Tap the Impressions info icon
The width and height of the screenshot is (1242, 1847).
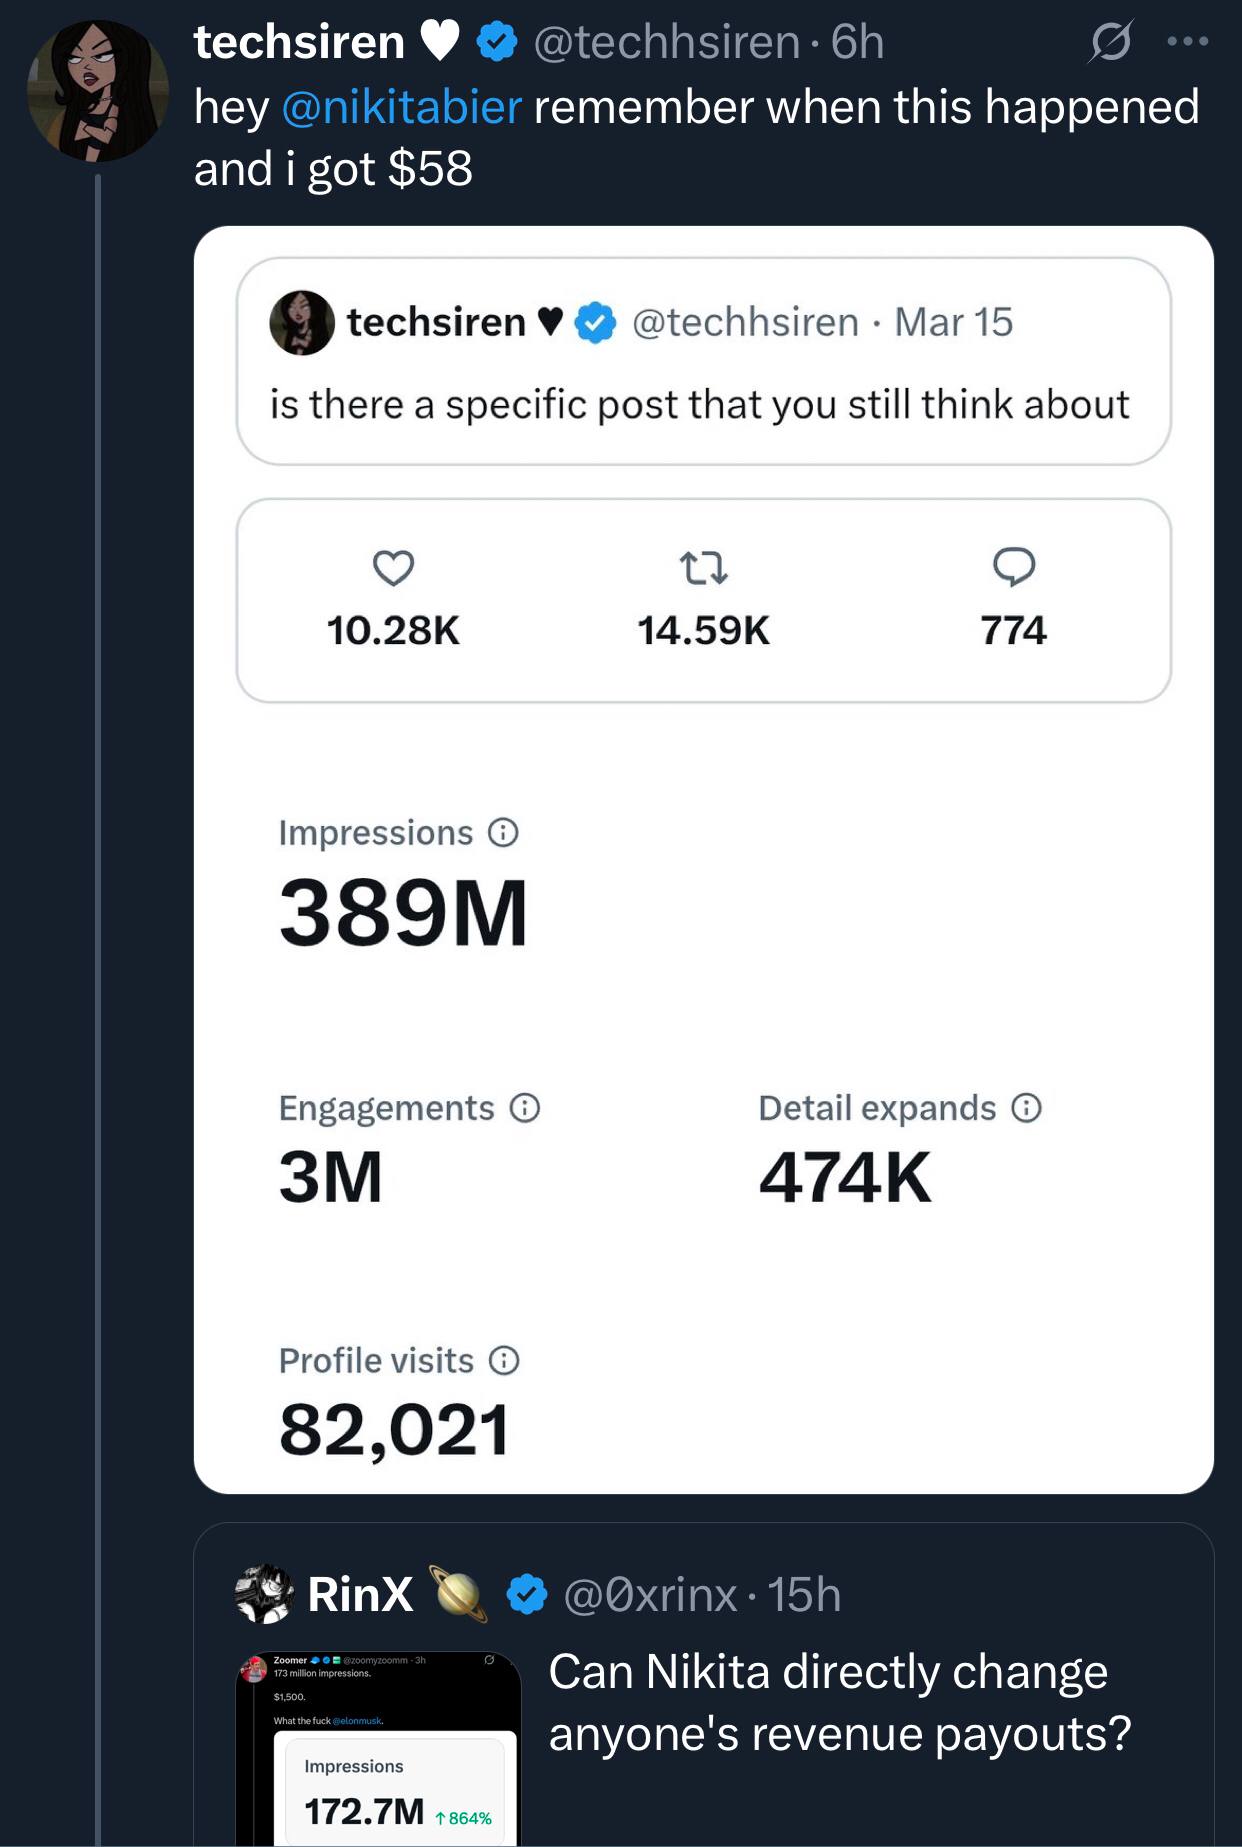pyautogui.click(x=505, y=831)
